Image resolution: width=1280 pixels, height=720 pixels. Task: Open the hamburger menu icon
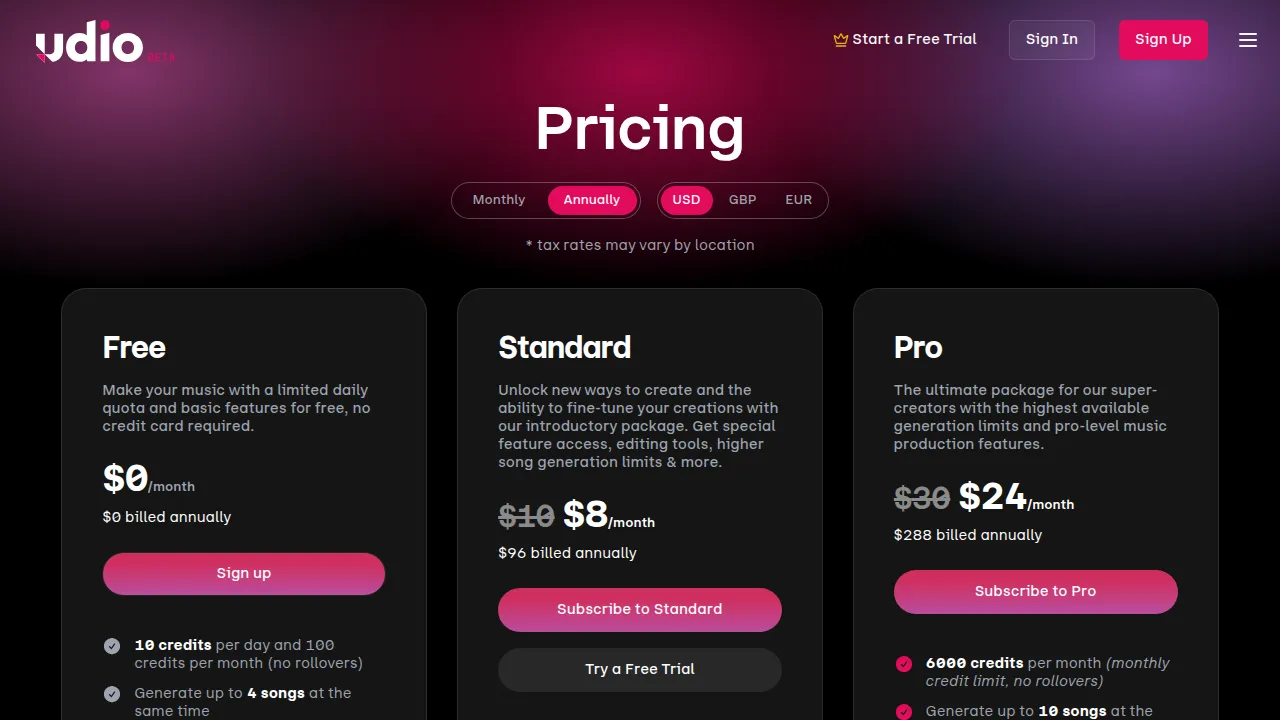(1248, 40)
